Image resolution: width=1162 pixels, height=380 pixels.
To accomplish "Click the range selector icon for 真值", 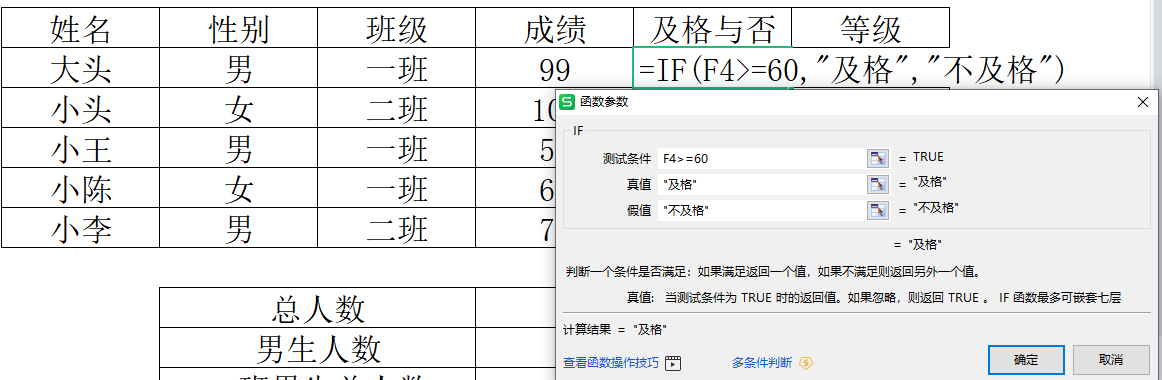I will pyautogui.click(x=877, y=184).
